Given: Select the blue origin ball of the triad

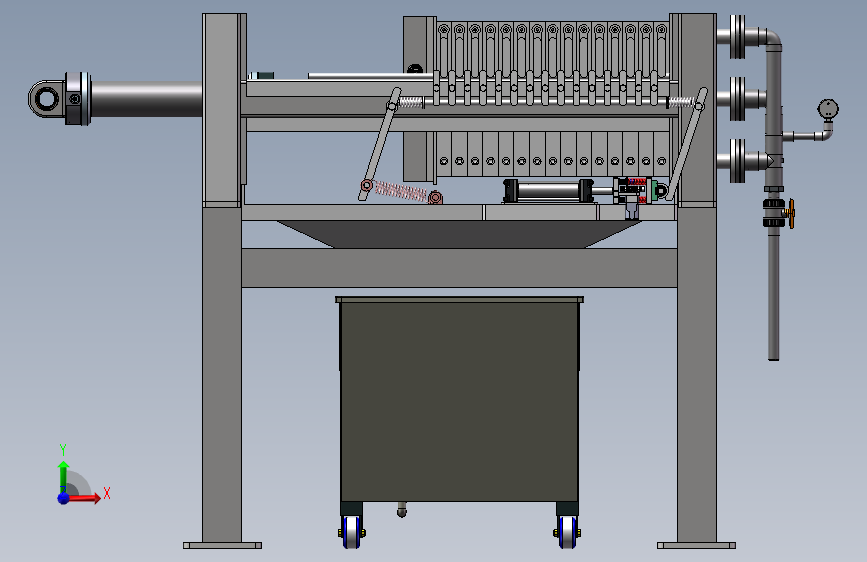Looking at the screenshot, I should (x=63, y=498).
